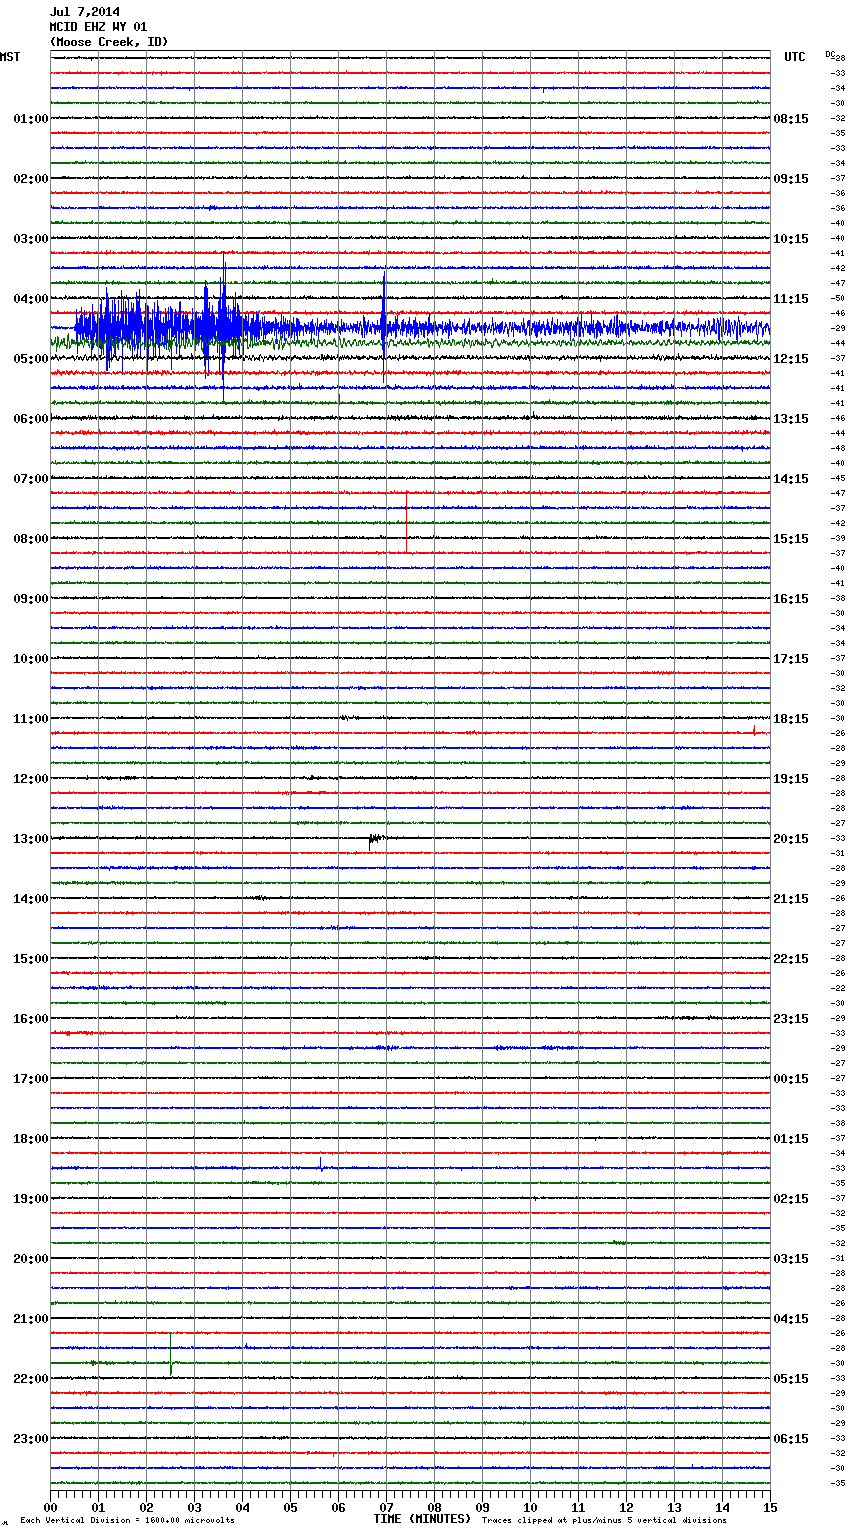Image resolution: width=850 pixels, height=1534 pixels.
Task: Click the 13:15 UTC time label
Action: 791,419
